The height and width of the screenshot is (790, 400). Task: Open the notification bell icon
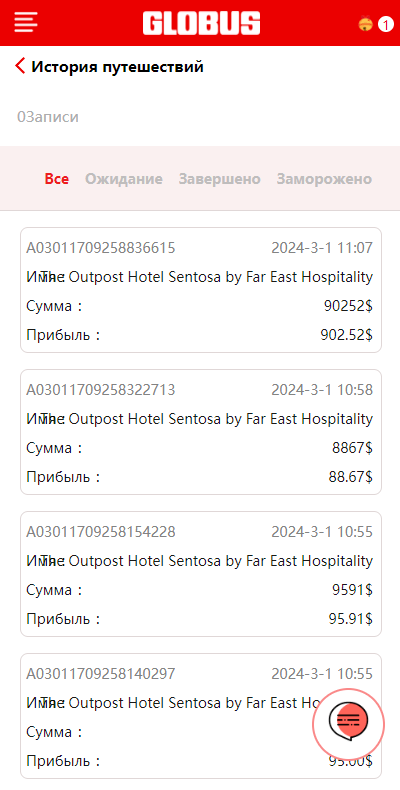365,24
